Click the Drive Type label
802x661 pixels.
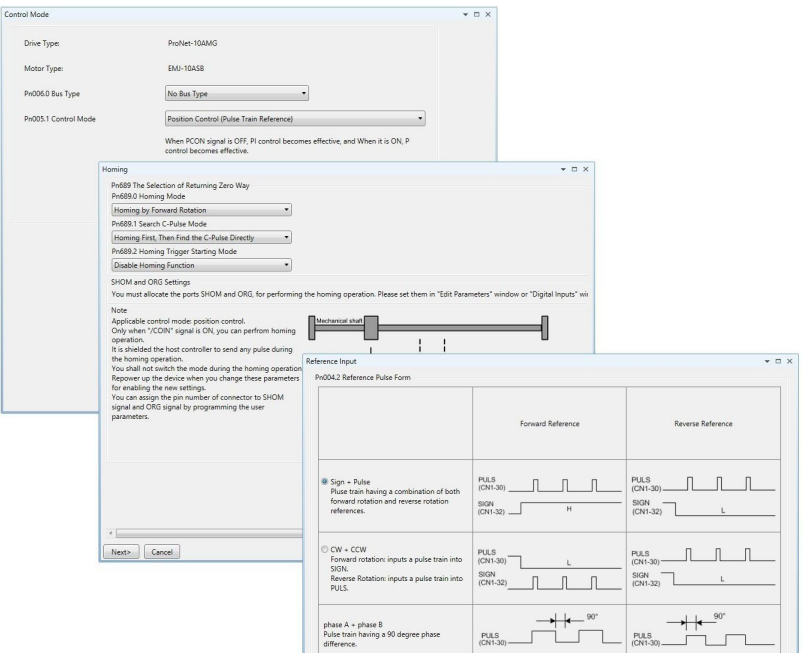click(x=42, y=43)
